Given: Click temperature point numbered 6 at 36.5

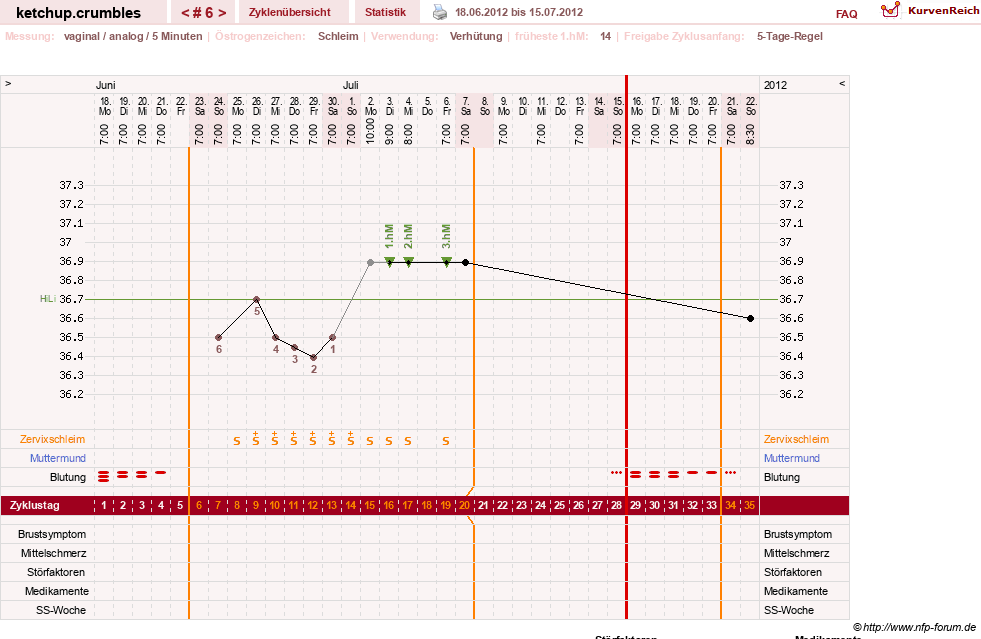Looking at the screenshot, I should pyautogui.click(x=218, y=337).
